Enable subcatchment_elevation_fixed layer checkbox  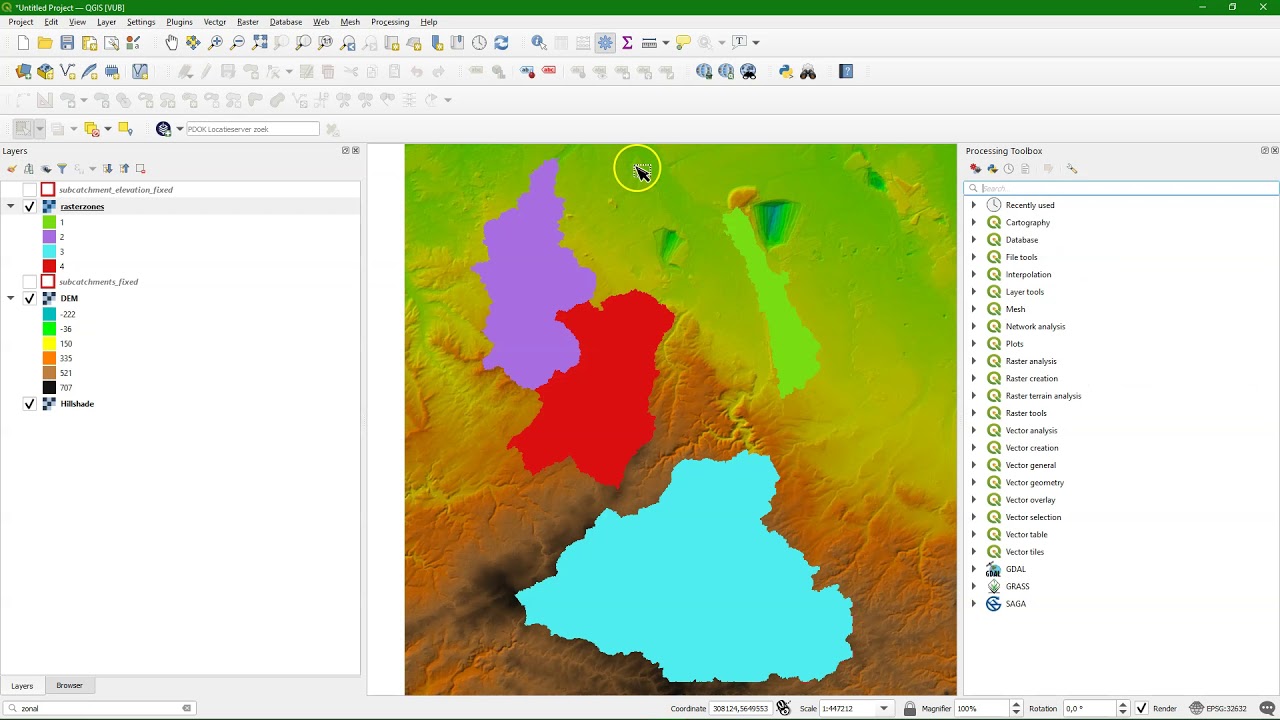pyautogui.click(x=30, y=190)
